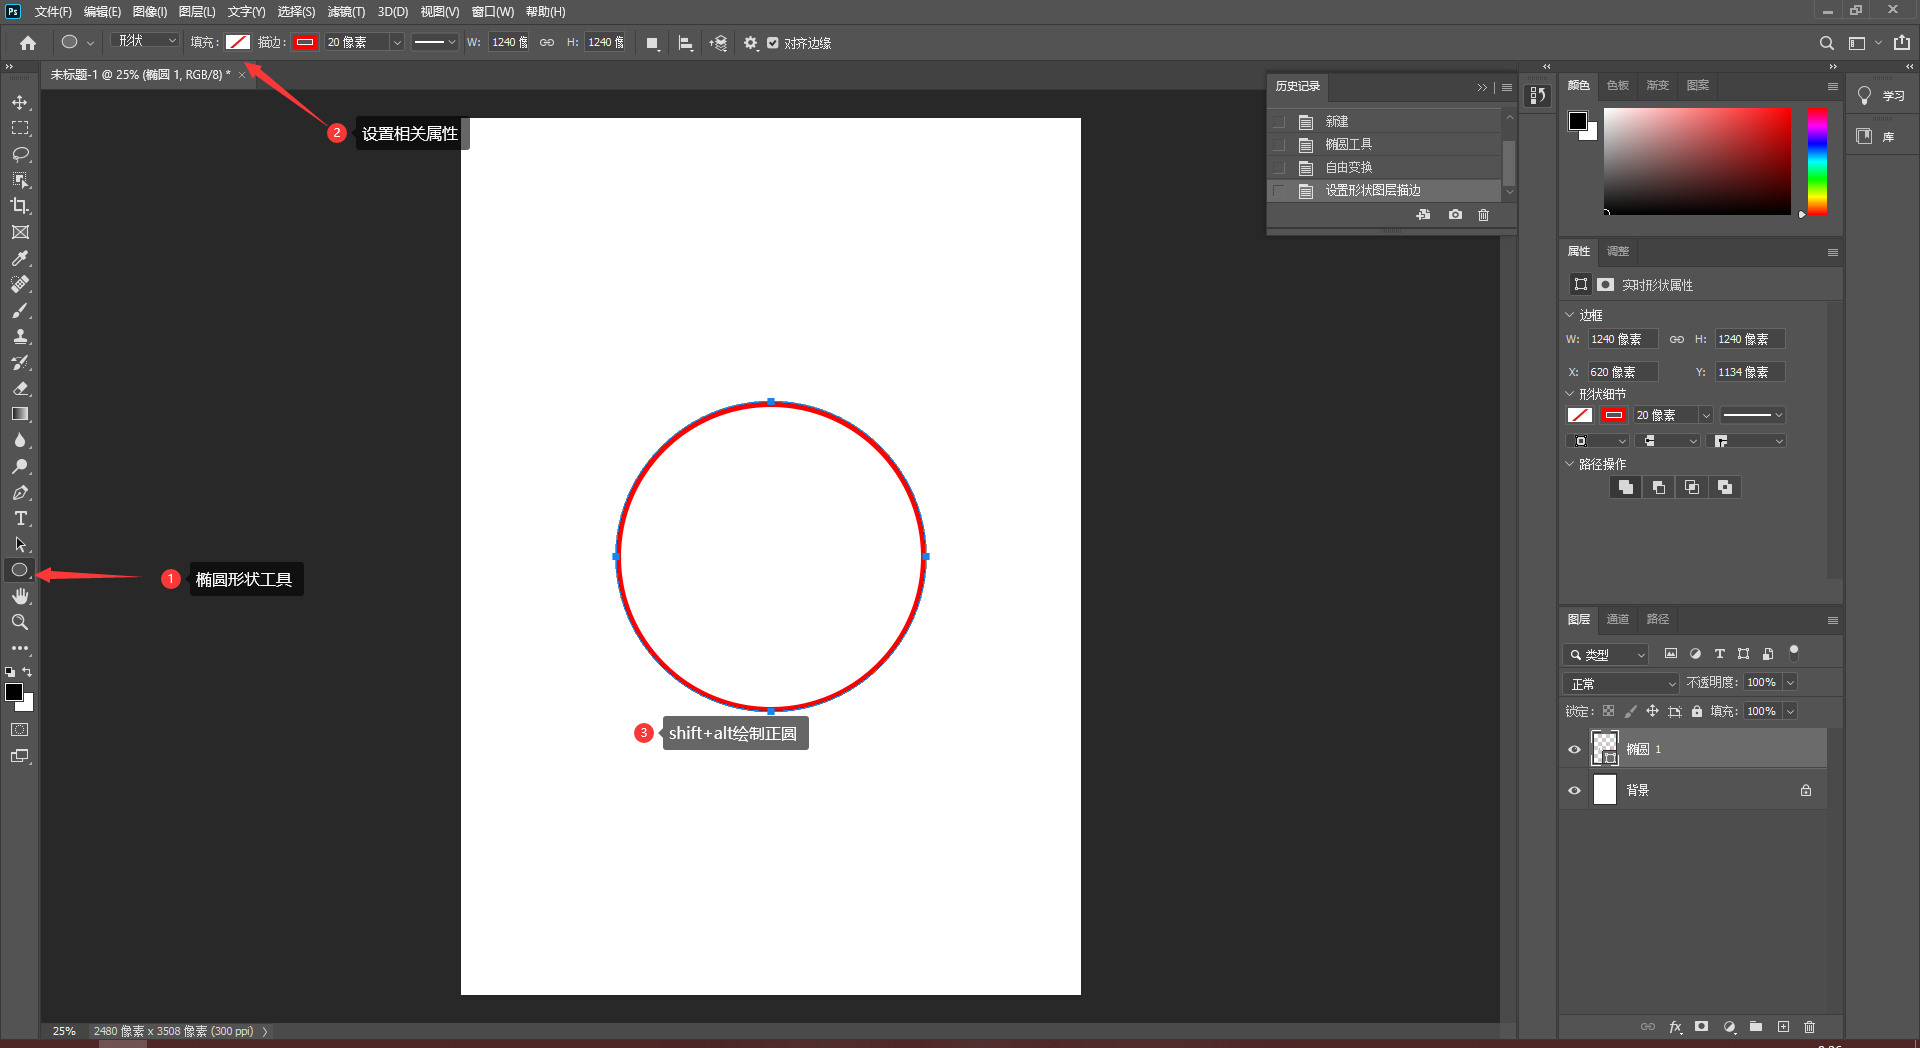Select the Horizontal Type tool

click(20, 518)
